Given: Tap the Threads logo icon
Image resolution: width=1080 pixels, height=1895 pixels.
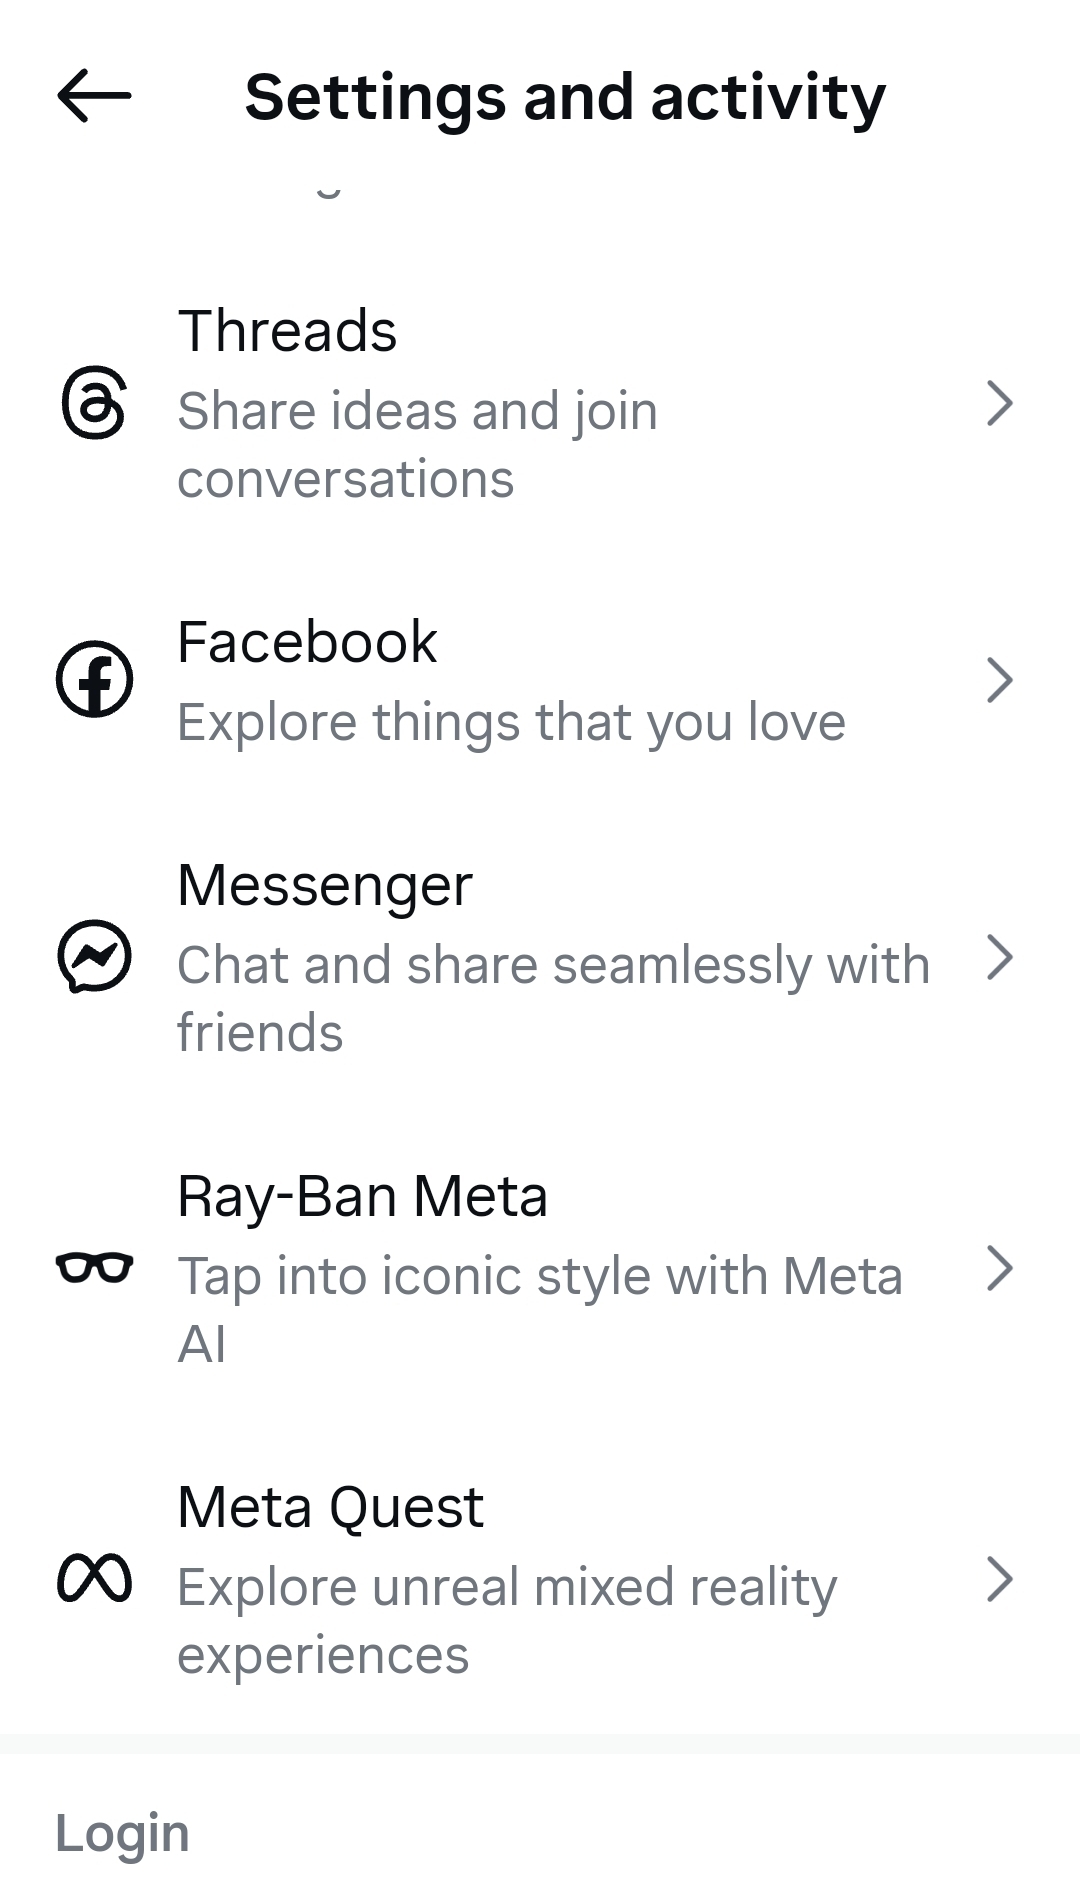Looking at the screenshot, I should point(94,403).
